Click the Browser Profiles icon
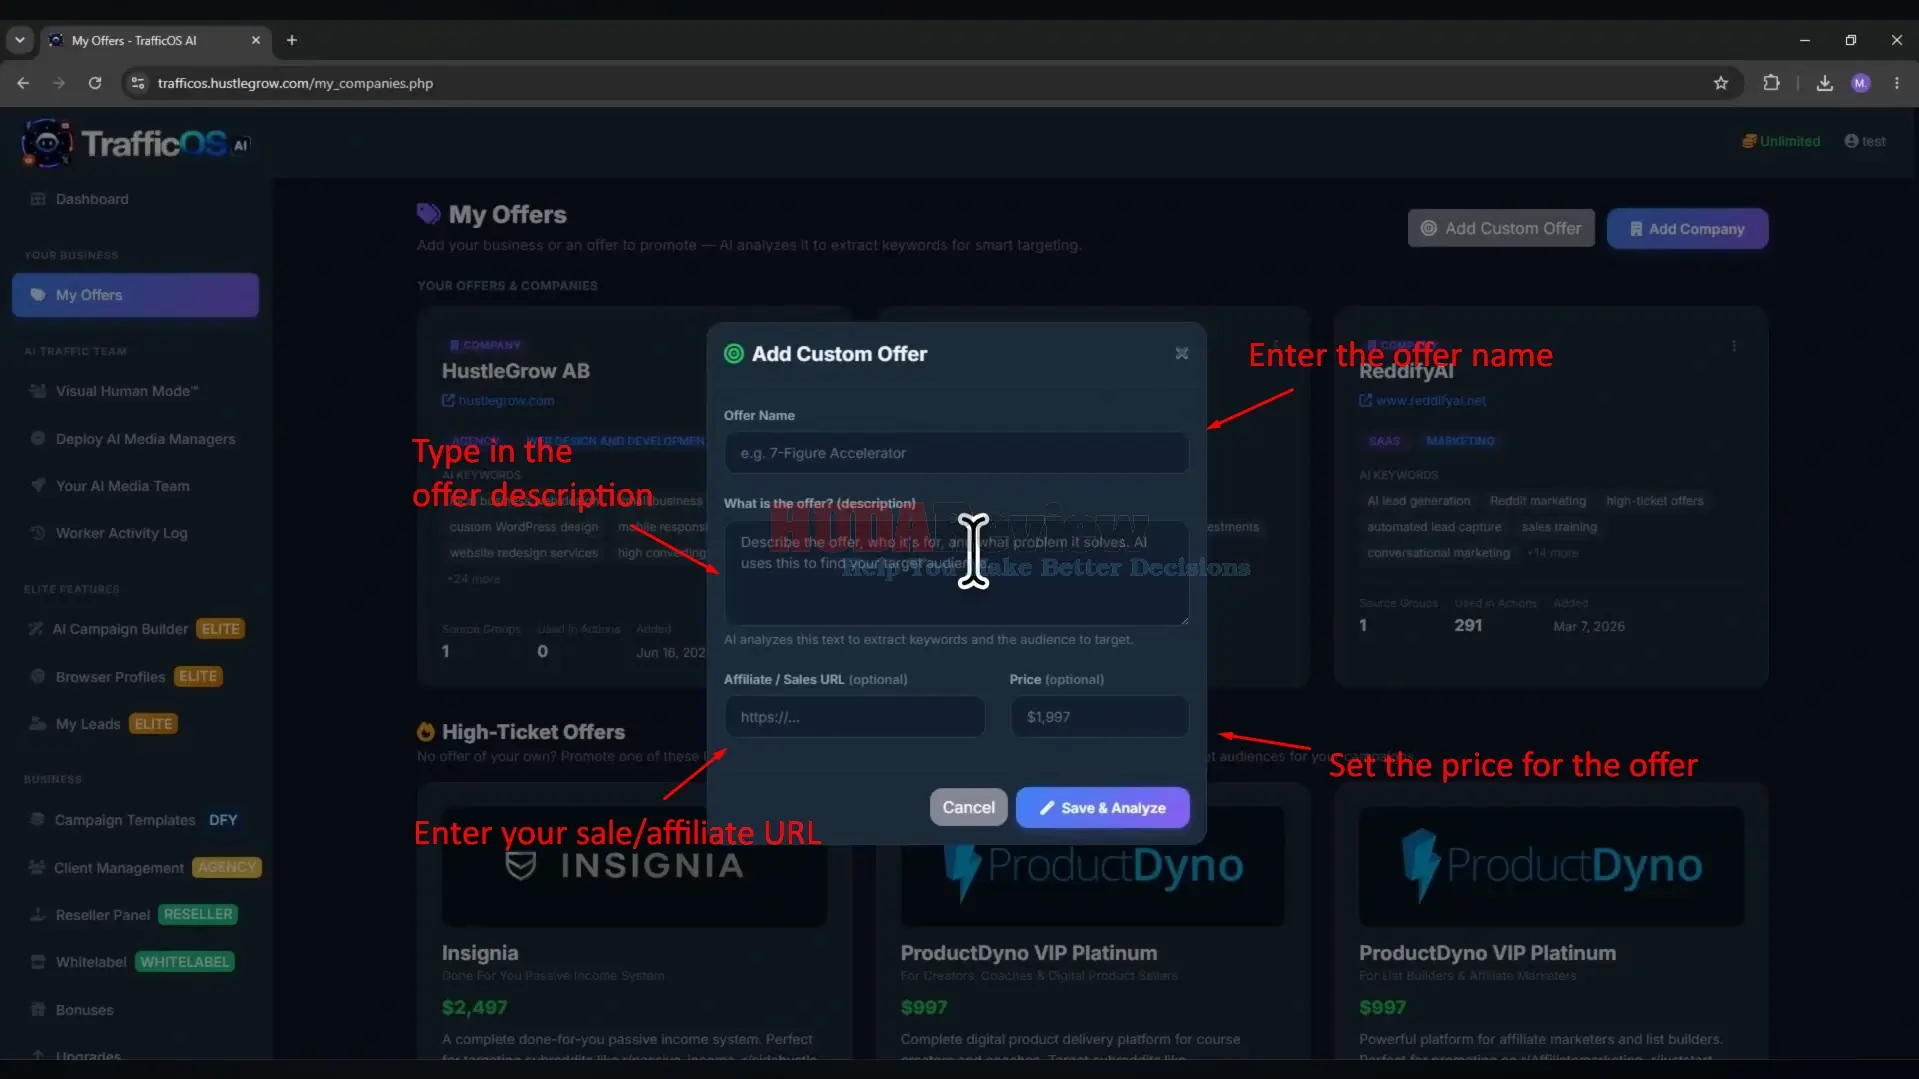1919x1079 pixels. tap(38, 677)
